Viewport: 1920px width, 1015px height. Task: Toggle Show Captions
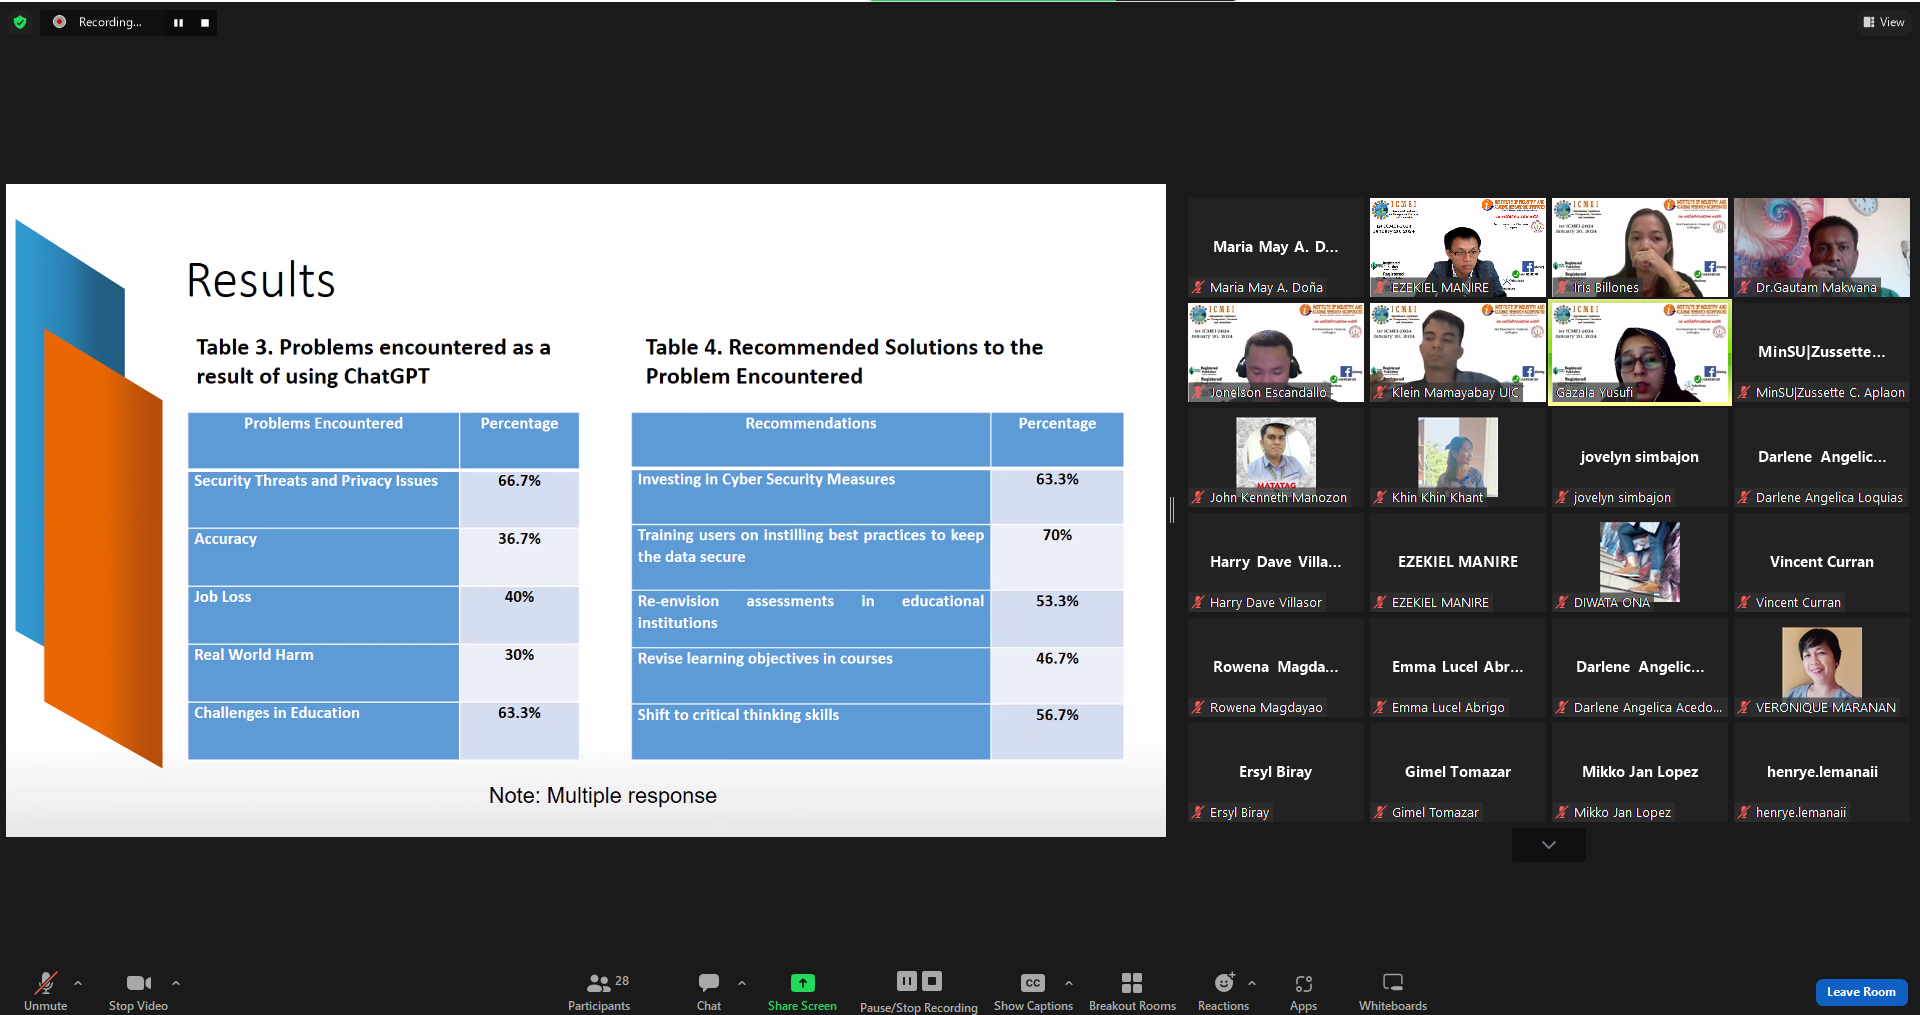point(1033,991)
